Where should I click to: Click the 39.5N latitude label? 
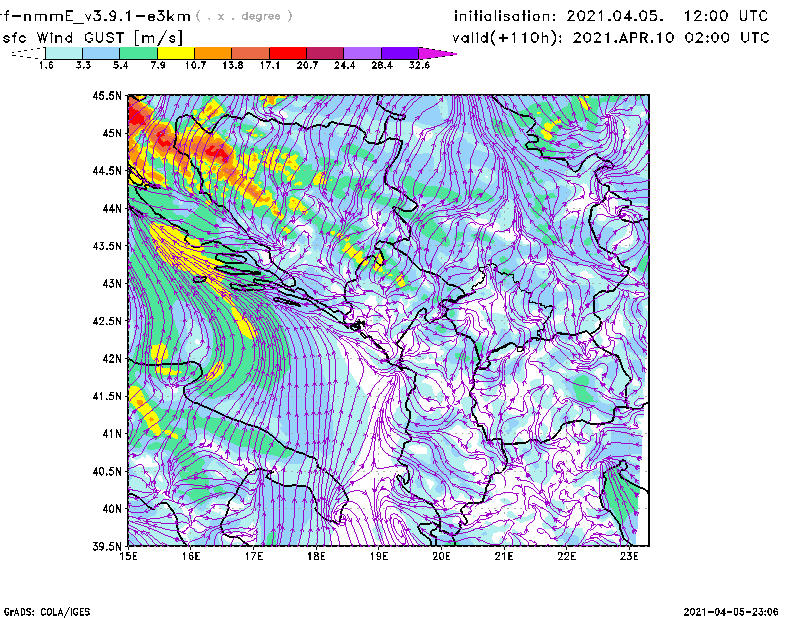pos(107,546)
